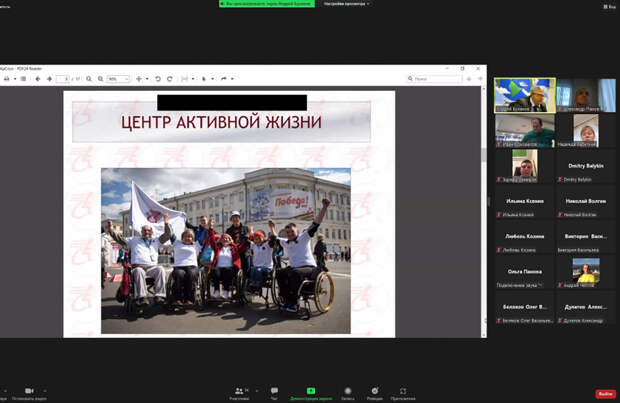Select the Николай Волгин participant tile
Image resolution: width=620 pixels, height=403 pixels.
click(x=586, y=201)
